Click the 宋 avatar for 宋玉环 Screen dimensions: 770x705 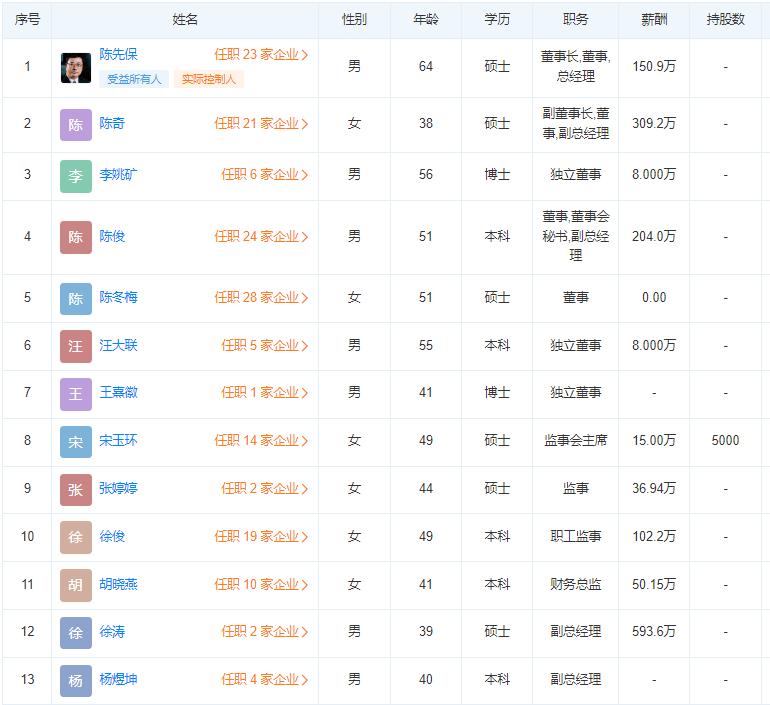point(75,441)
